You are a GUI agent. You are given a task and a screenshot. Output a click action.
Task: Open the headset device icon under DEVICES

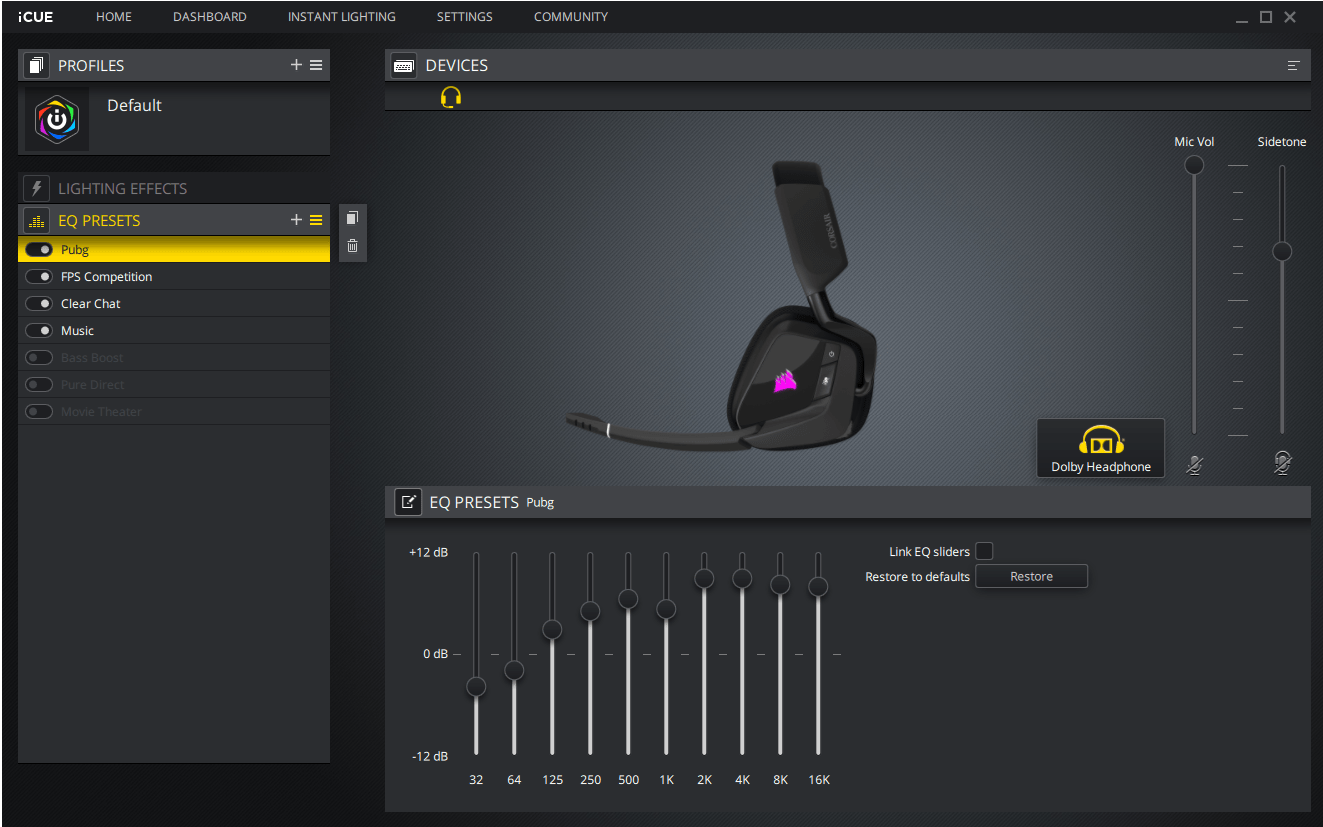pyautogui.click(x=450, y=96)
